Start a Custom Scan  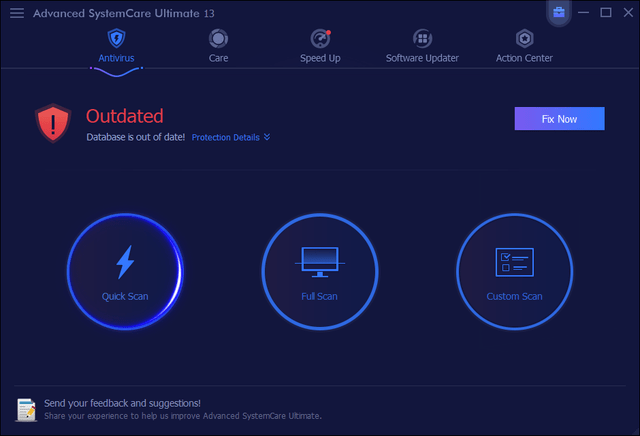coord(515,271)
